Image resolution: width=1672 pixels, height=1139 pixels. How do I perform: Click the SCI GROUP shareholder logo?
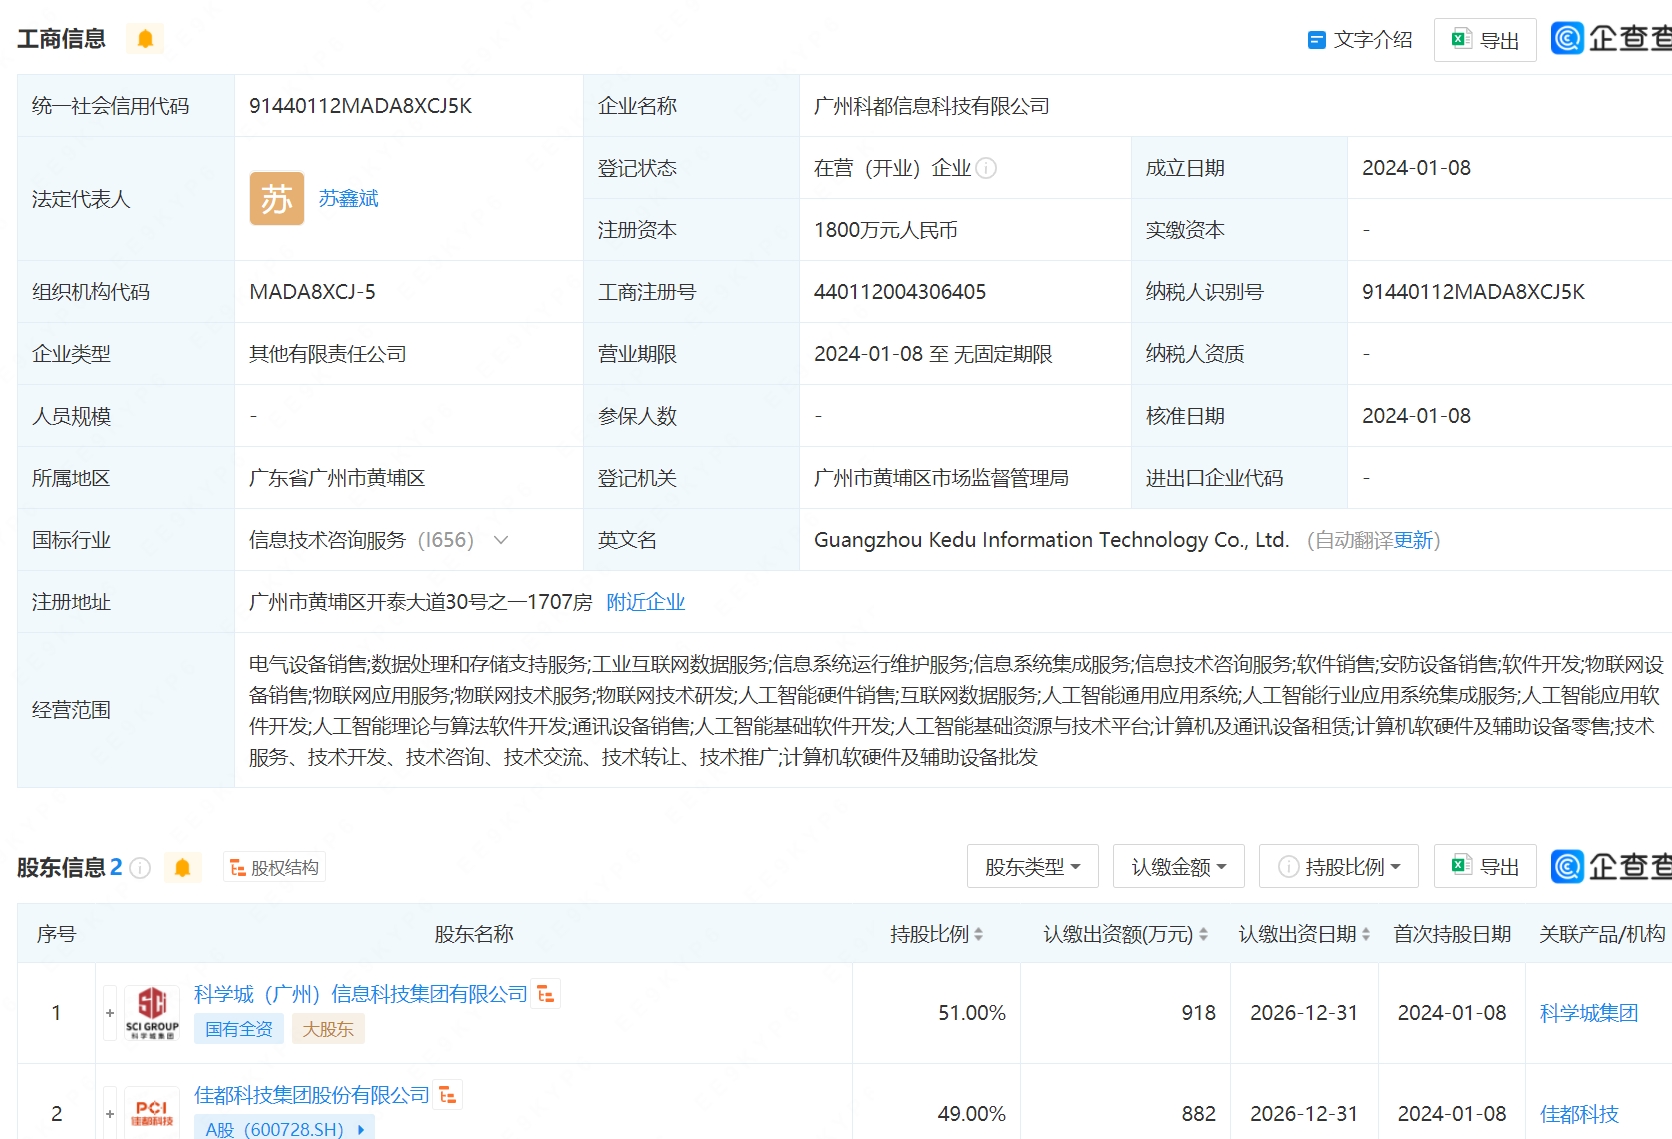click(x=151, y=1012)
